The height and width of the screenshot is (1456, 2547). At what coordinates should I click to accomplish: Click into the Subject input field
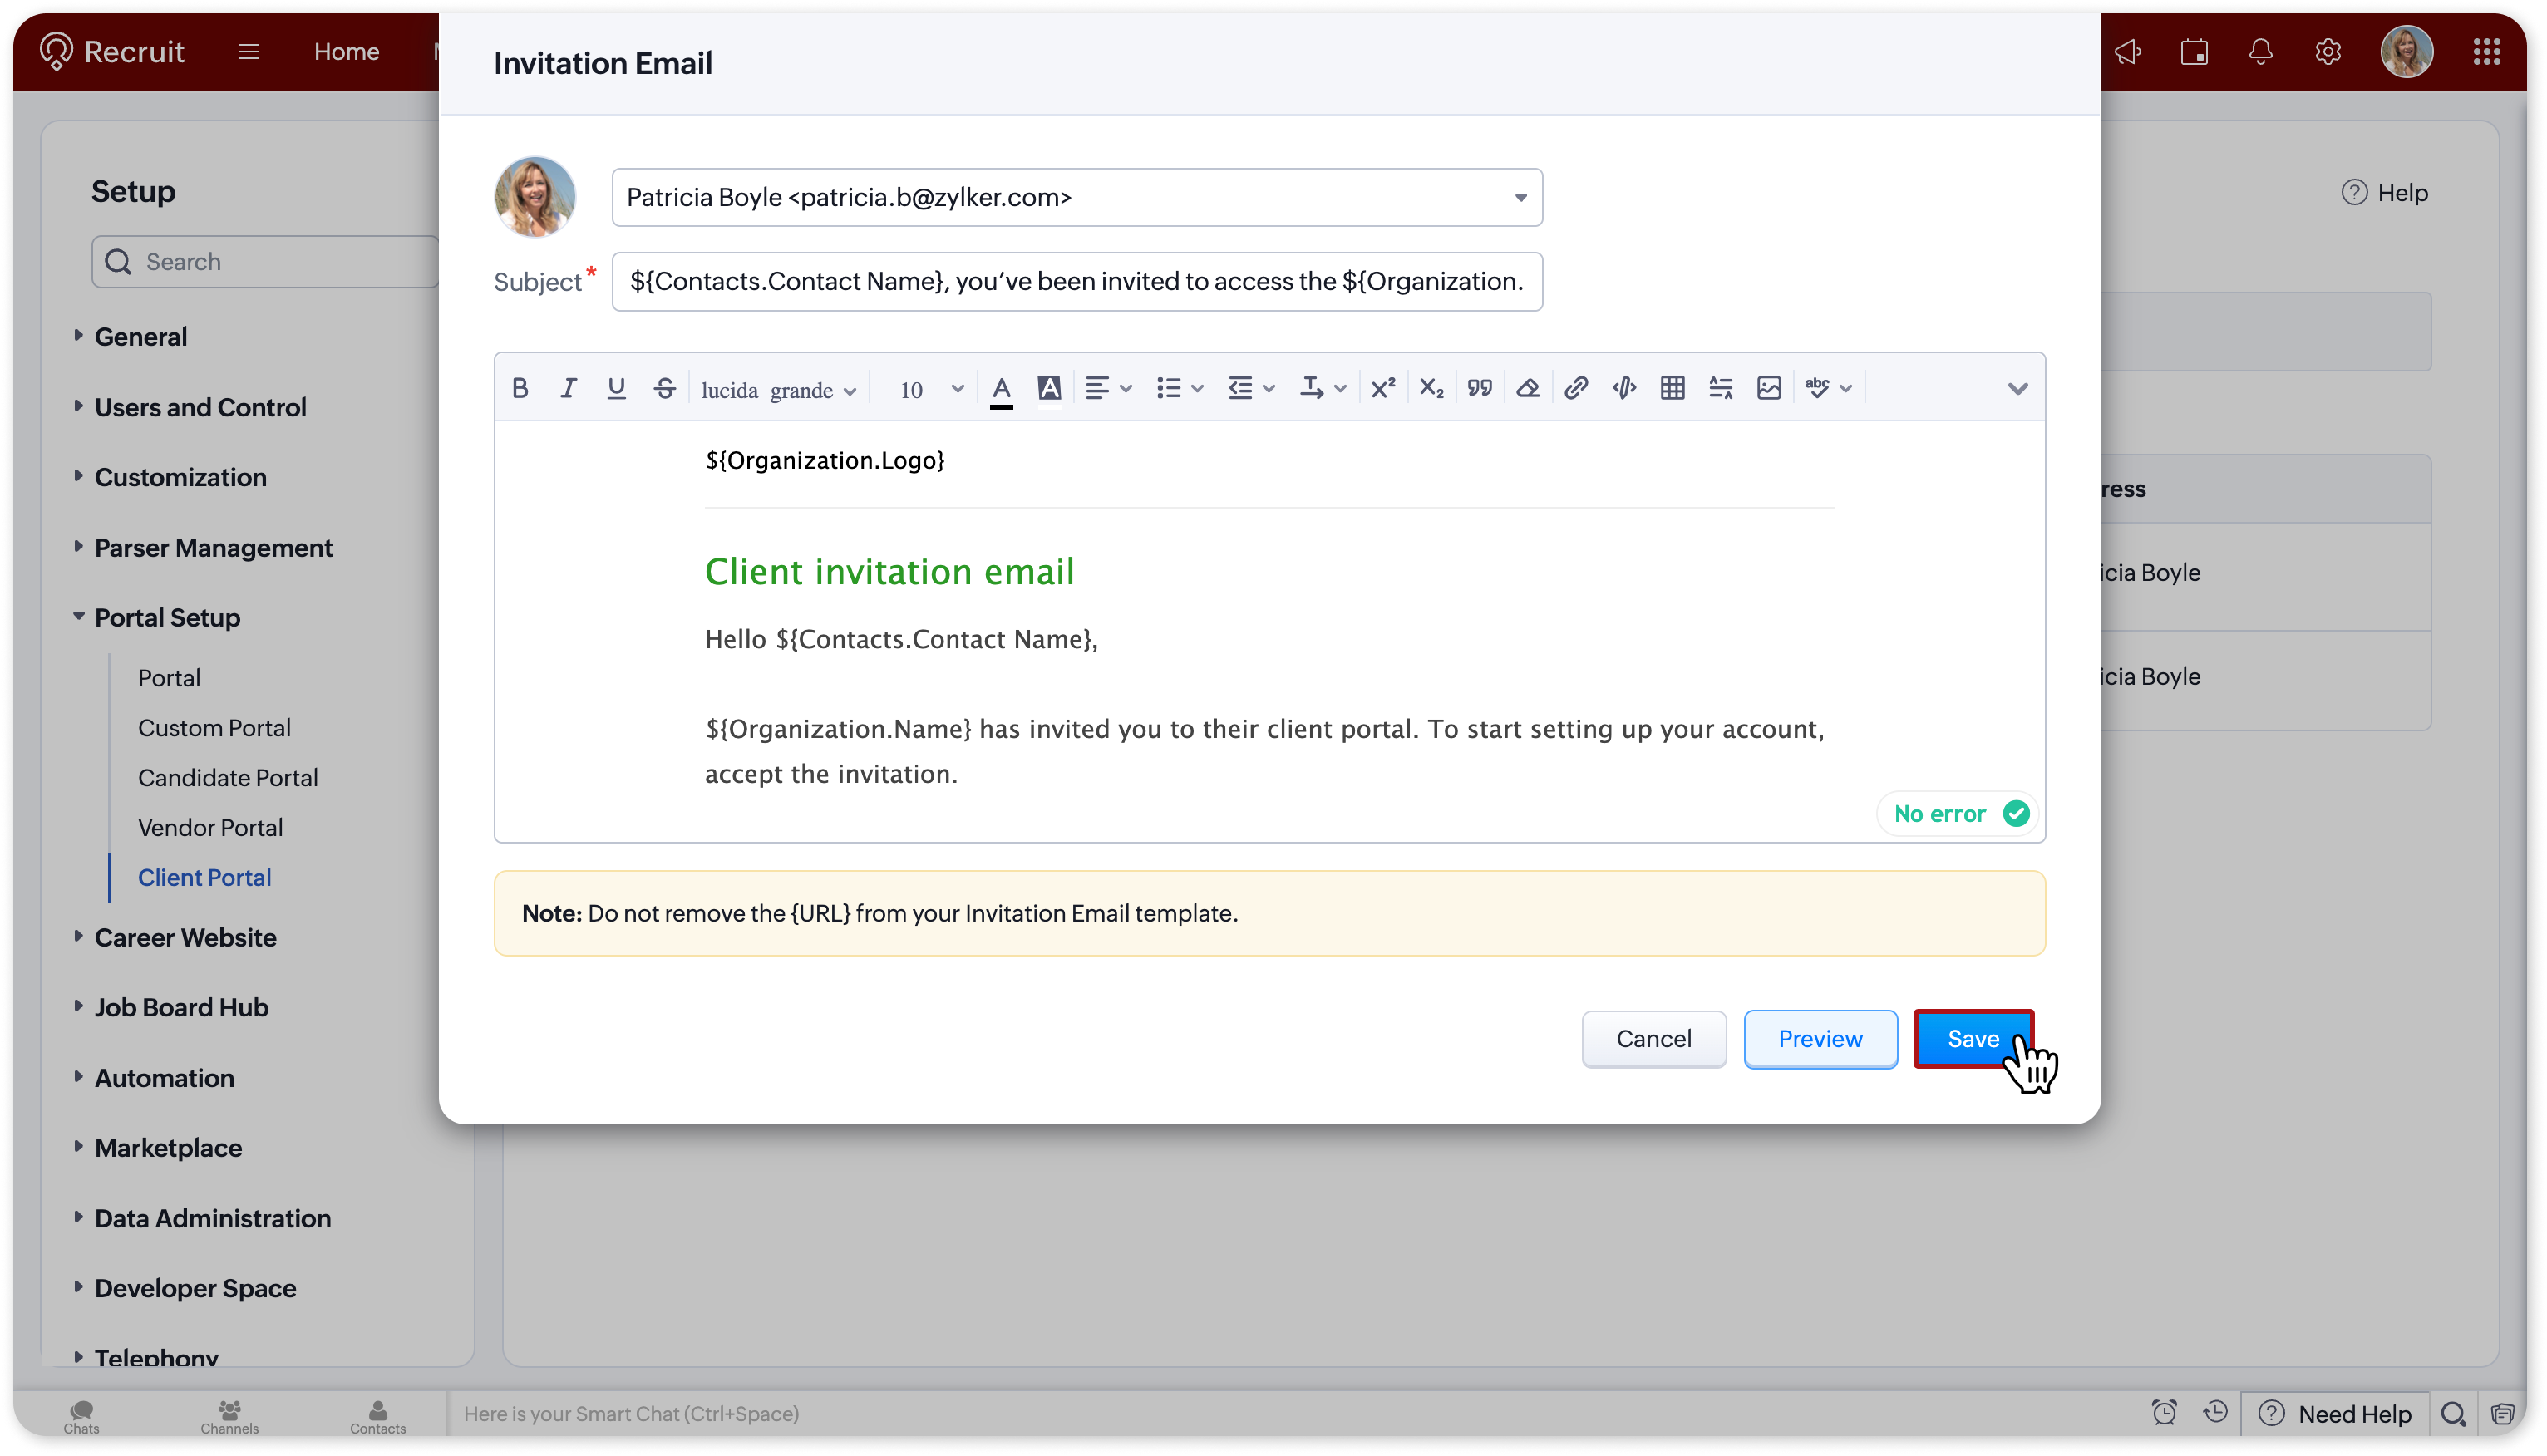tap(1076, 281)
